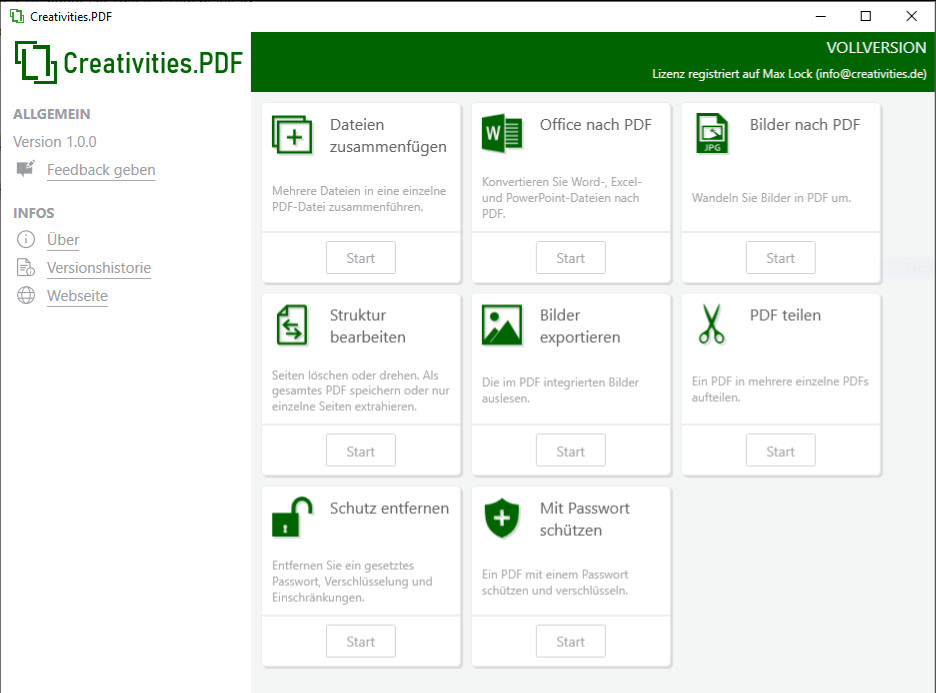Click the small app icon in title bar
The width and height of the screenshot is (936, 693).
click(17, 16)
